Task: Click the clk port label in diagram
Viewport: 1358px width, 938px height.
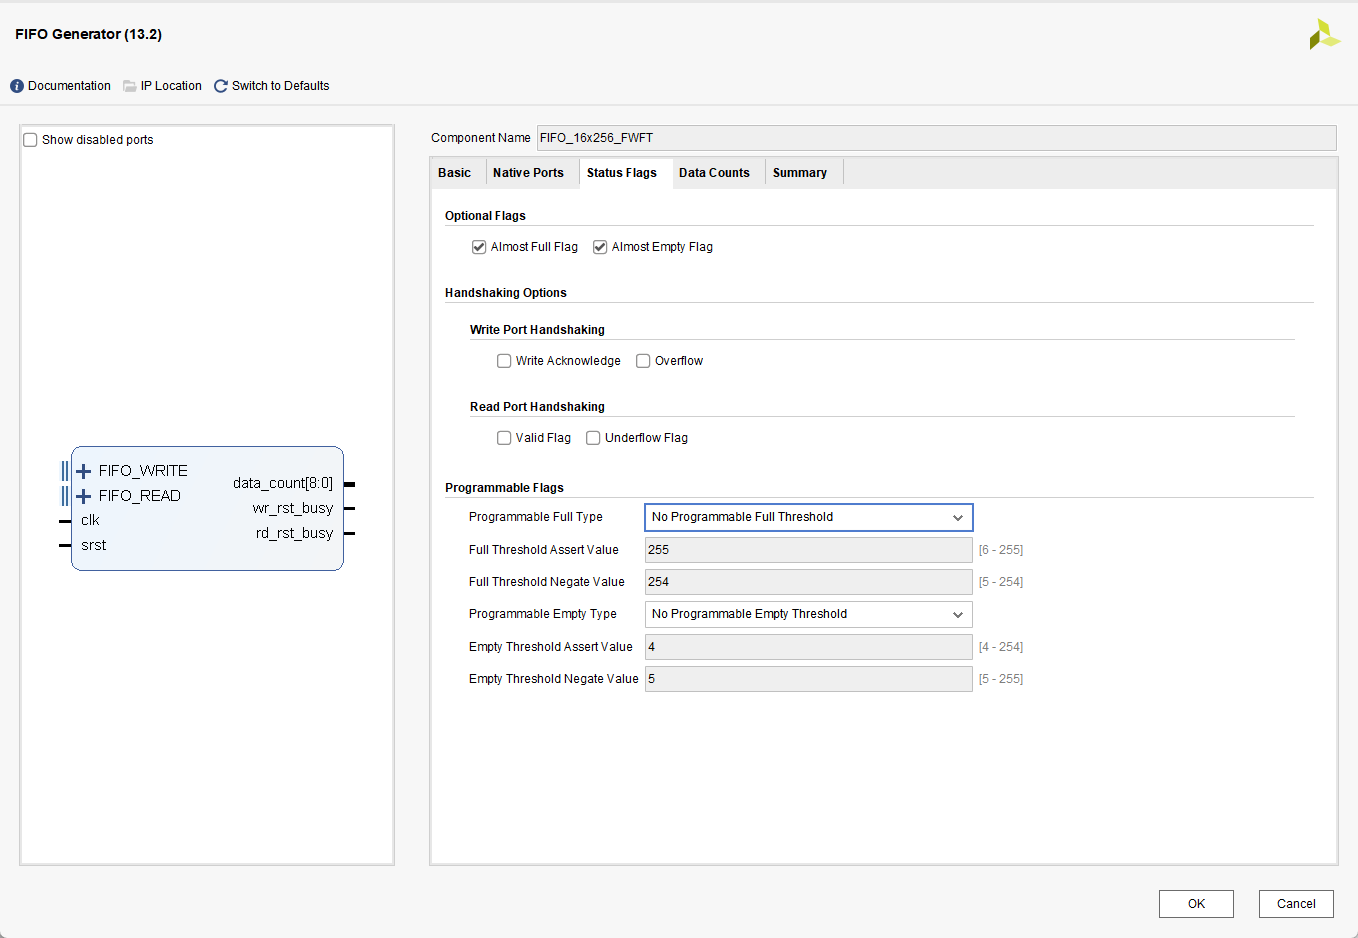Action: tap(90, 520)
